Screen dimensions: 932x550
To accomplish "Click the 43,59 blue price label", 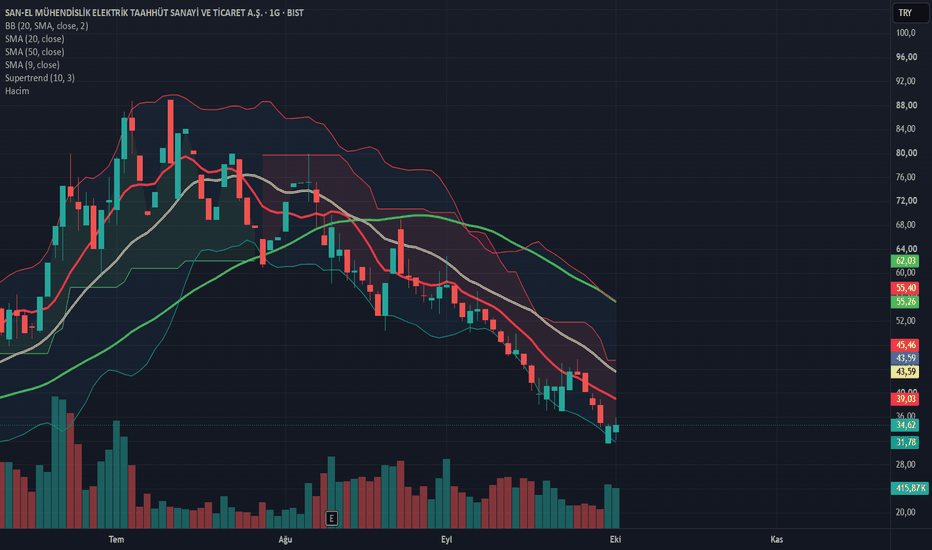I will [x=905, y=358].
